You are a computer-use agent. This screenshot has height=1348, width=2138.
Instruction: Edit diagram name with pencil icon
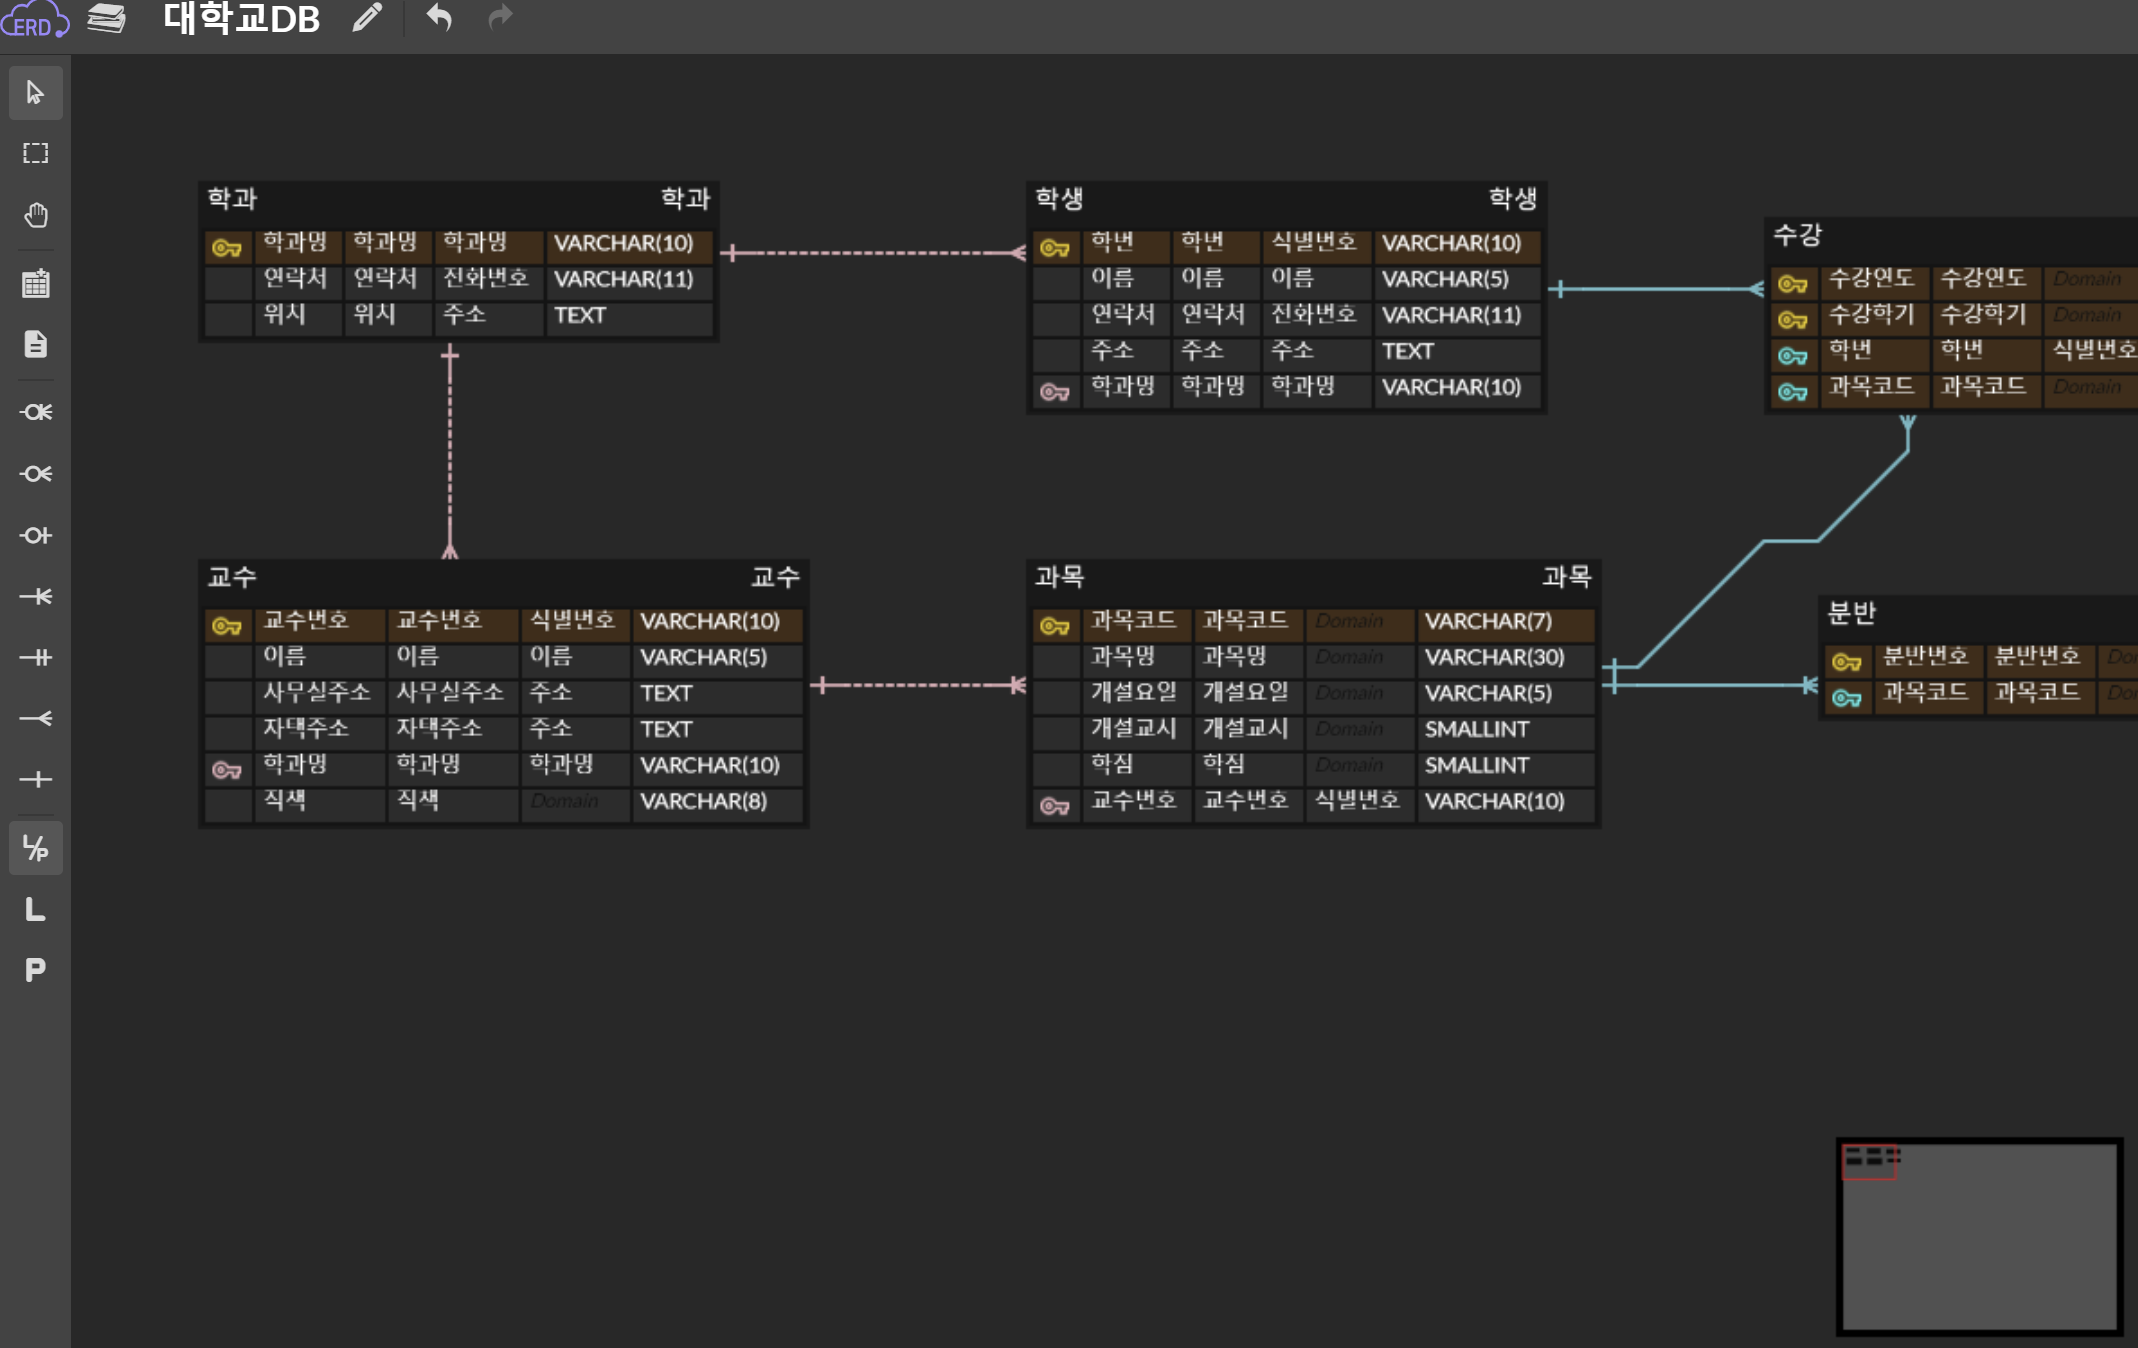pyautogui.click(x=367, y=17)
